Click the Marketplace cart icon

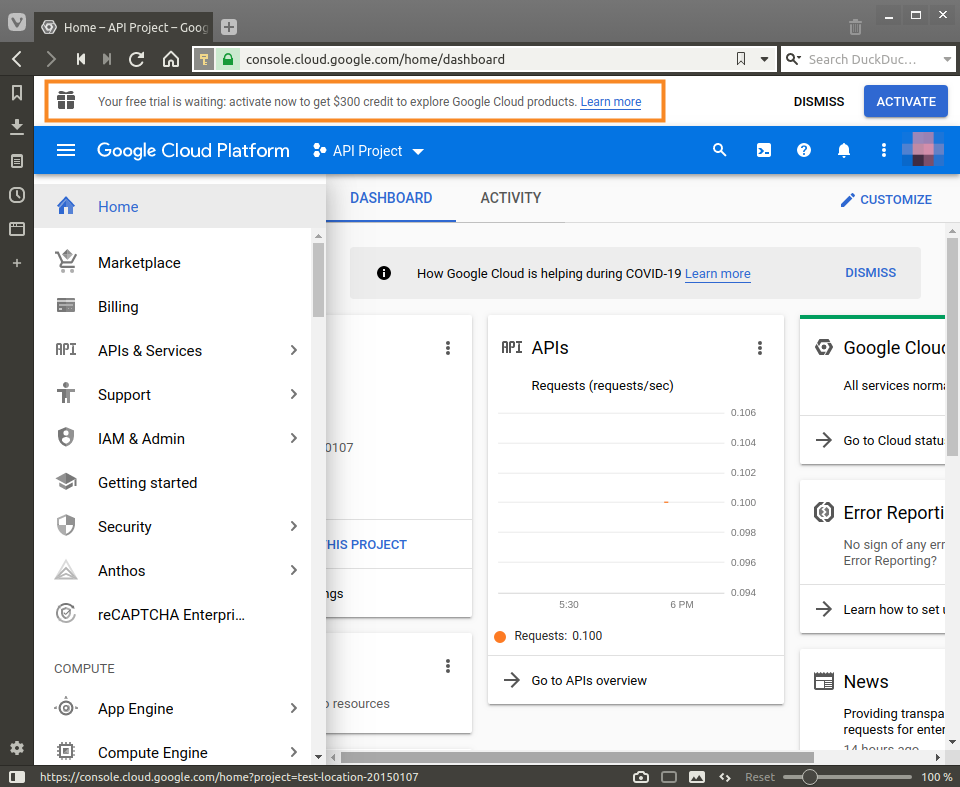point(66,262)
